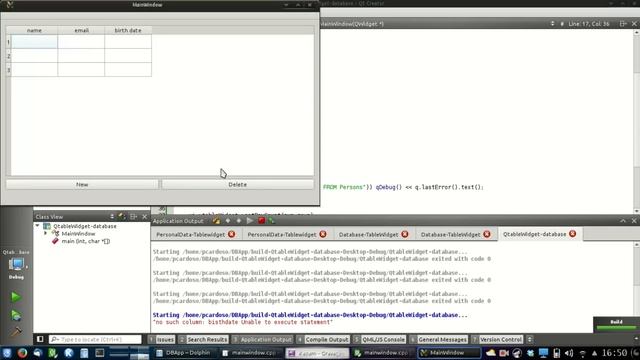Attach the debugger to the running application
Screen dimensions: 640x360
click(x=271, y=221)
